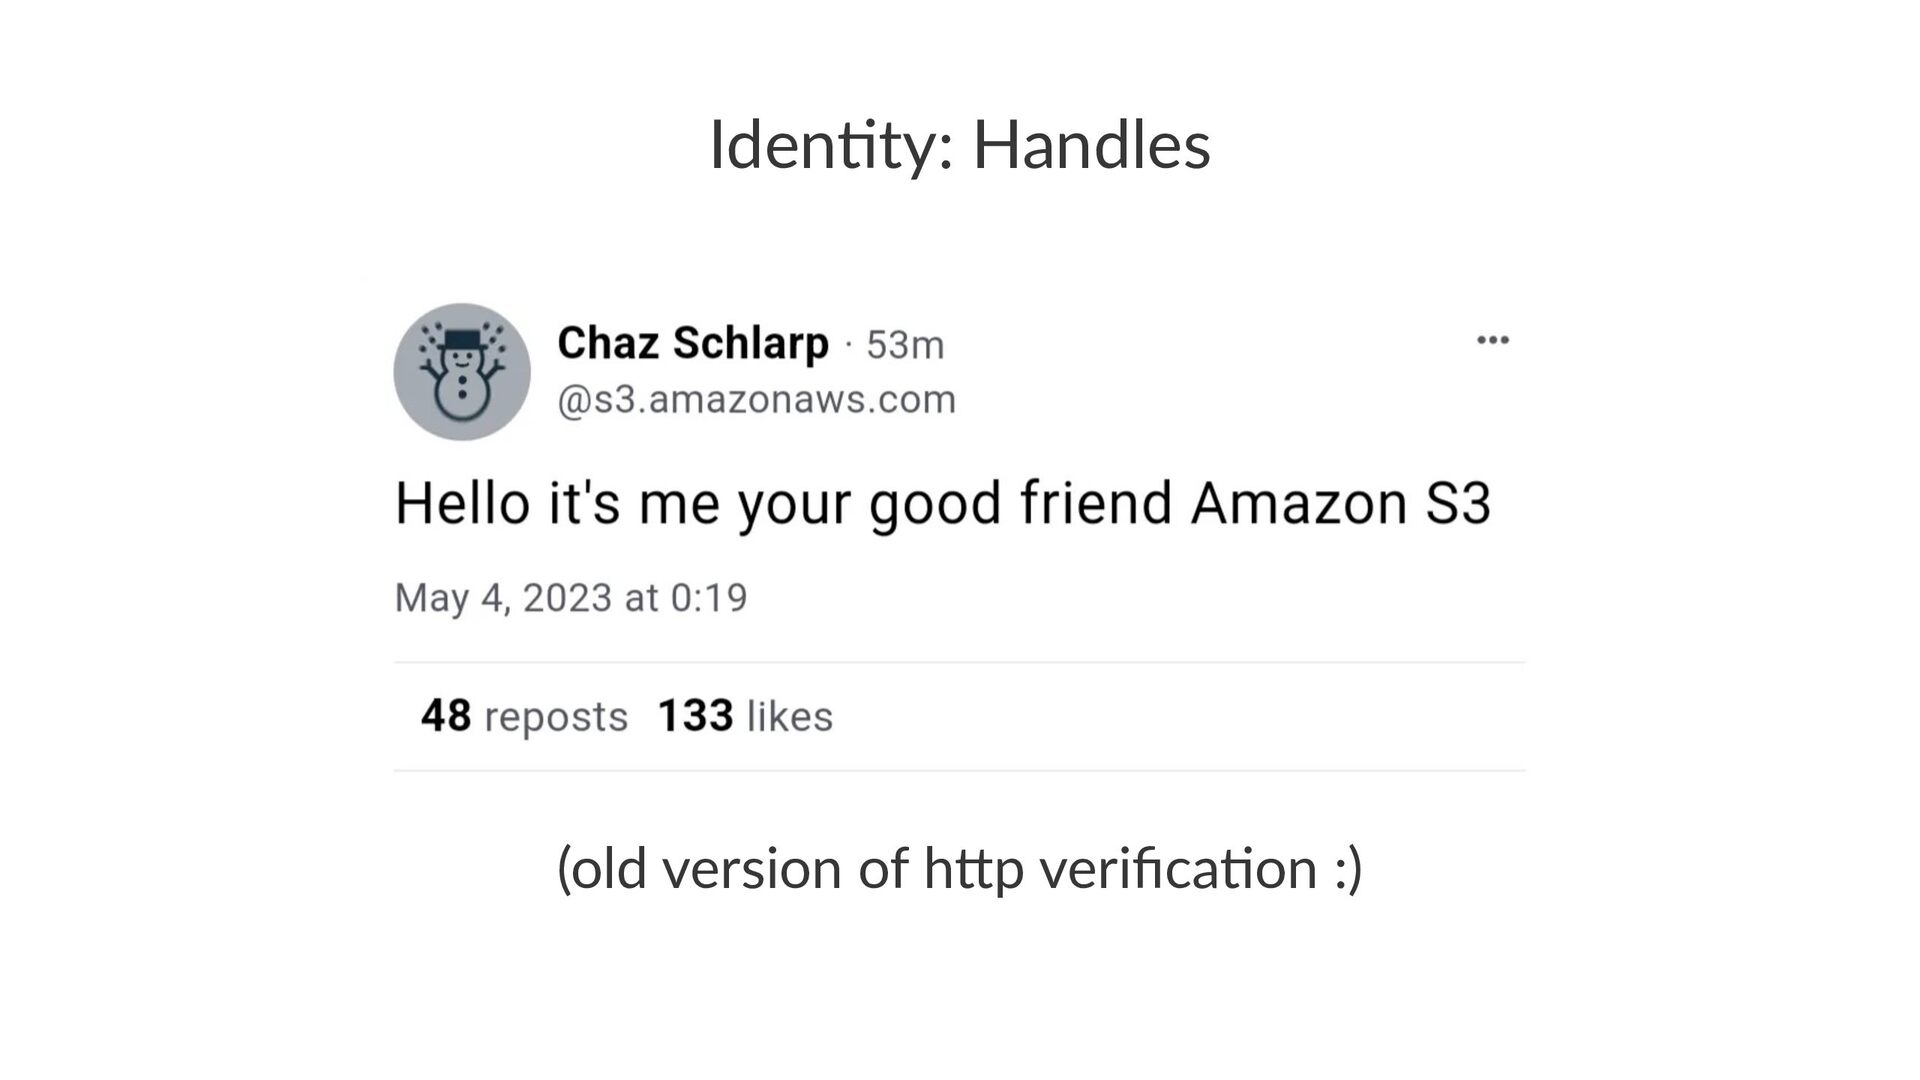Click Amazon S3 in the post text
Image resolution: width=1920 pixels, height=1080 pixels.
[x=1340, y=502]
